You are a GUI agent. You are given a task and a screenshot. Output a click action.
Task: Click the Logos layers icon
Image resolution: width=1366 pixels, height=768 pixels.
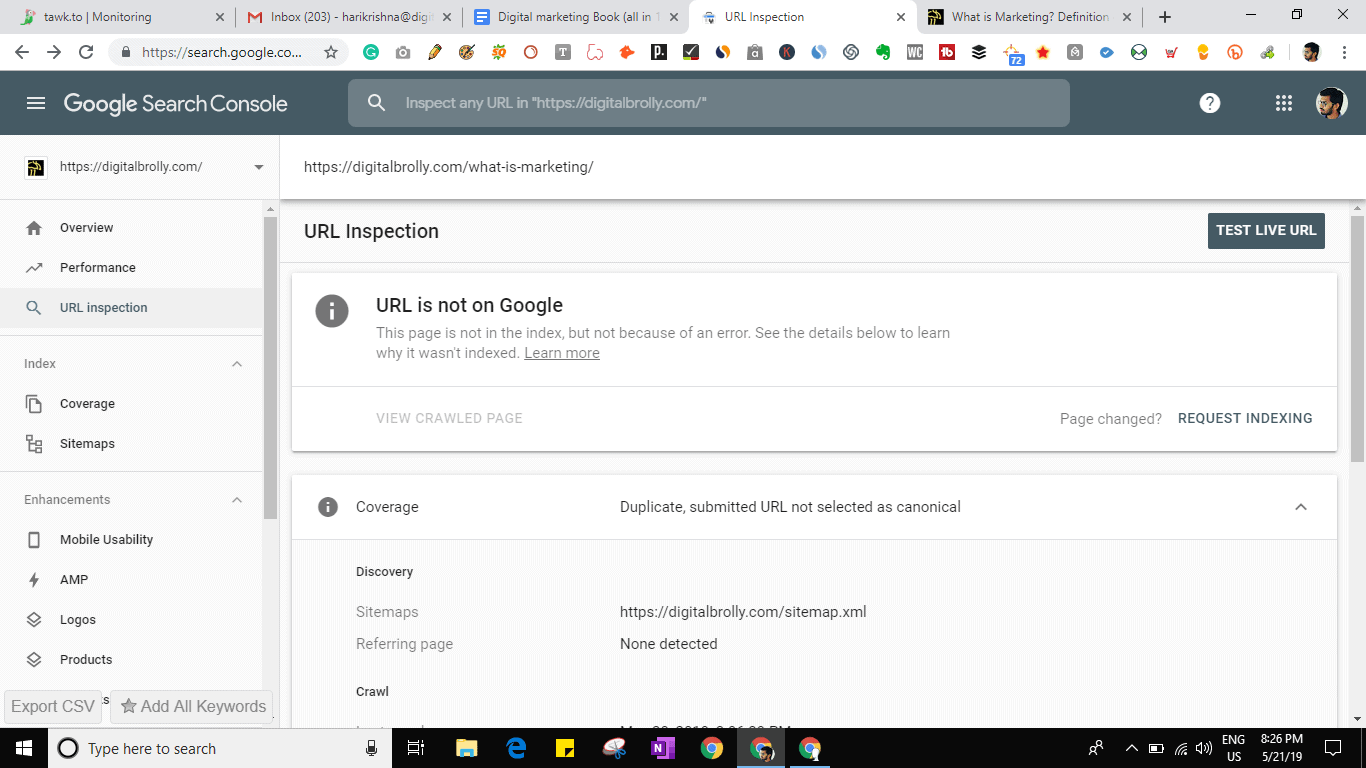click(x=34, y=620)
